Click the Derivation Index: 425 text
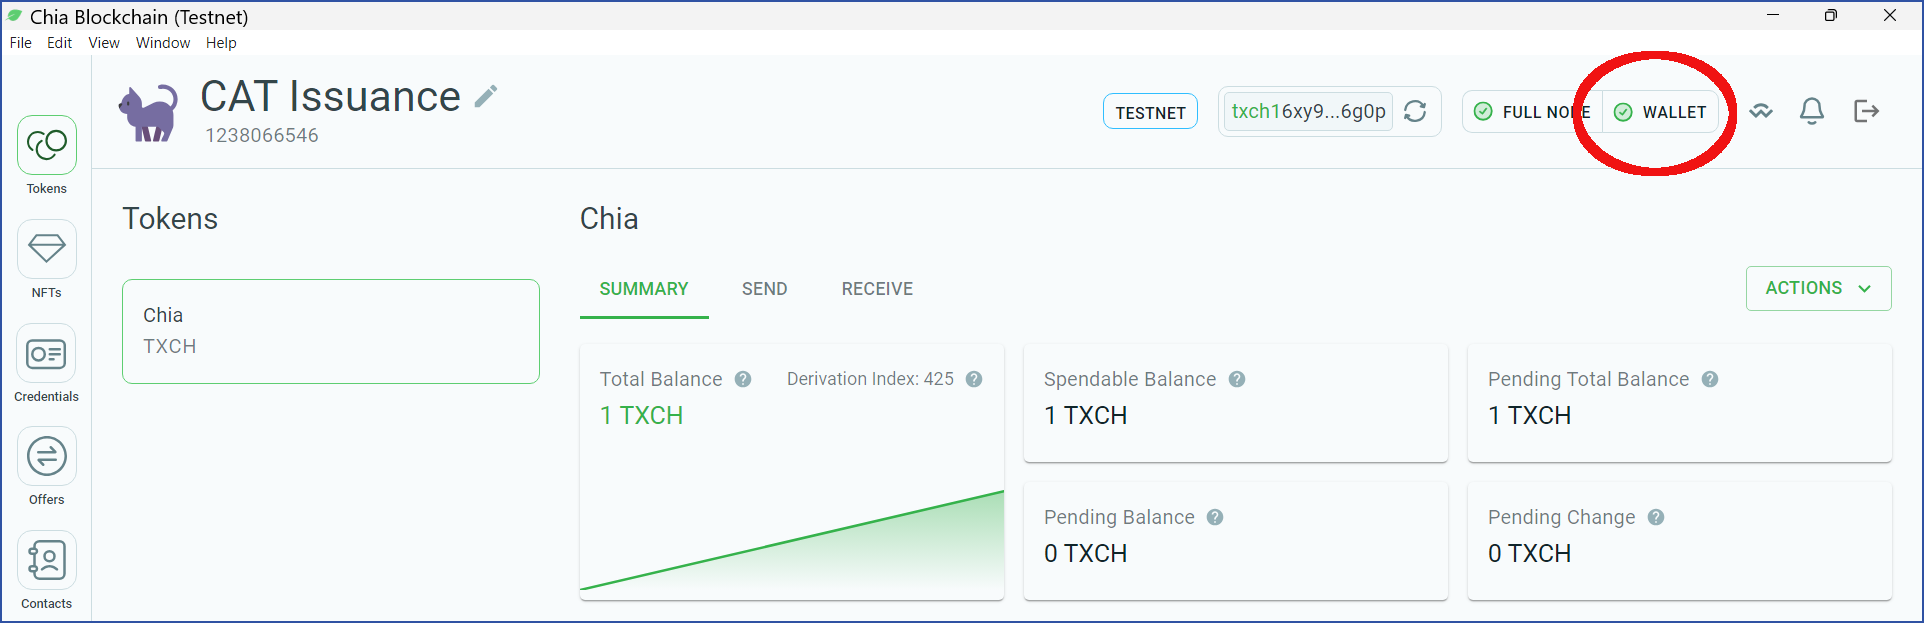 coord(870,379)
